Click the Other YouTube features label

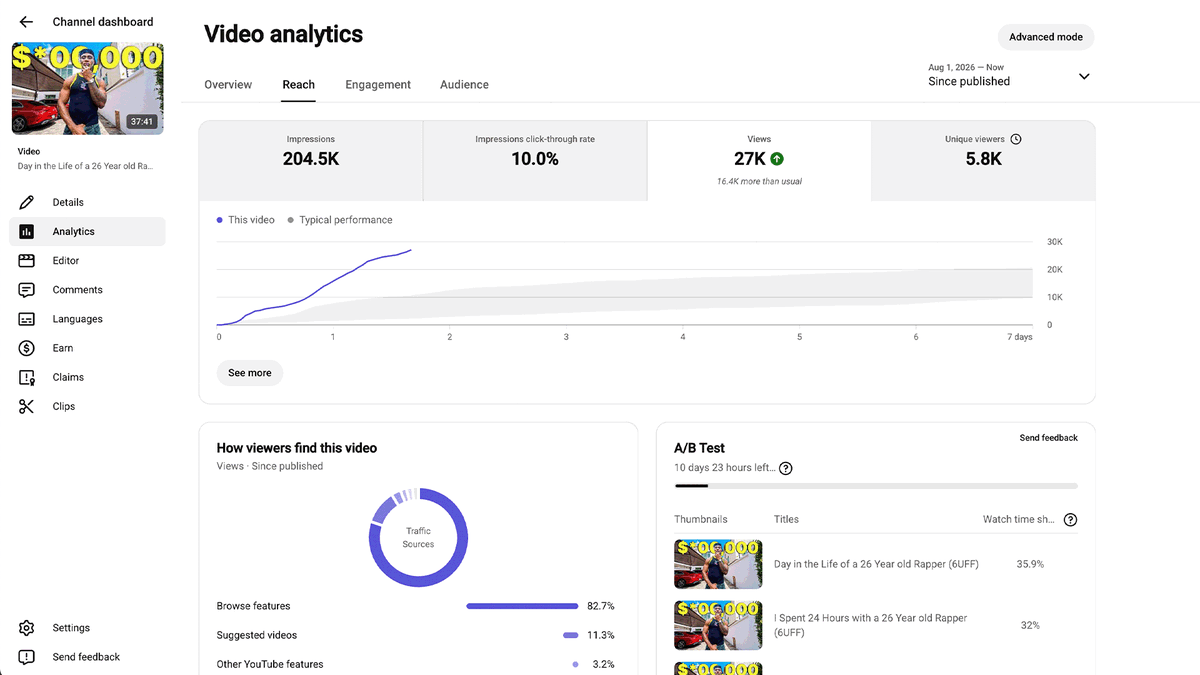(x=270, y=664)
